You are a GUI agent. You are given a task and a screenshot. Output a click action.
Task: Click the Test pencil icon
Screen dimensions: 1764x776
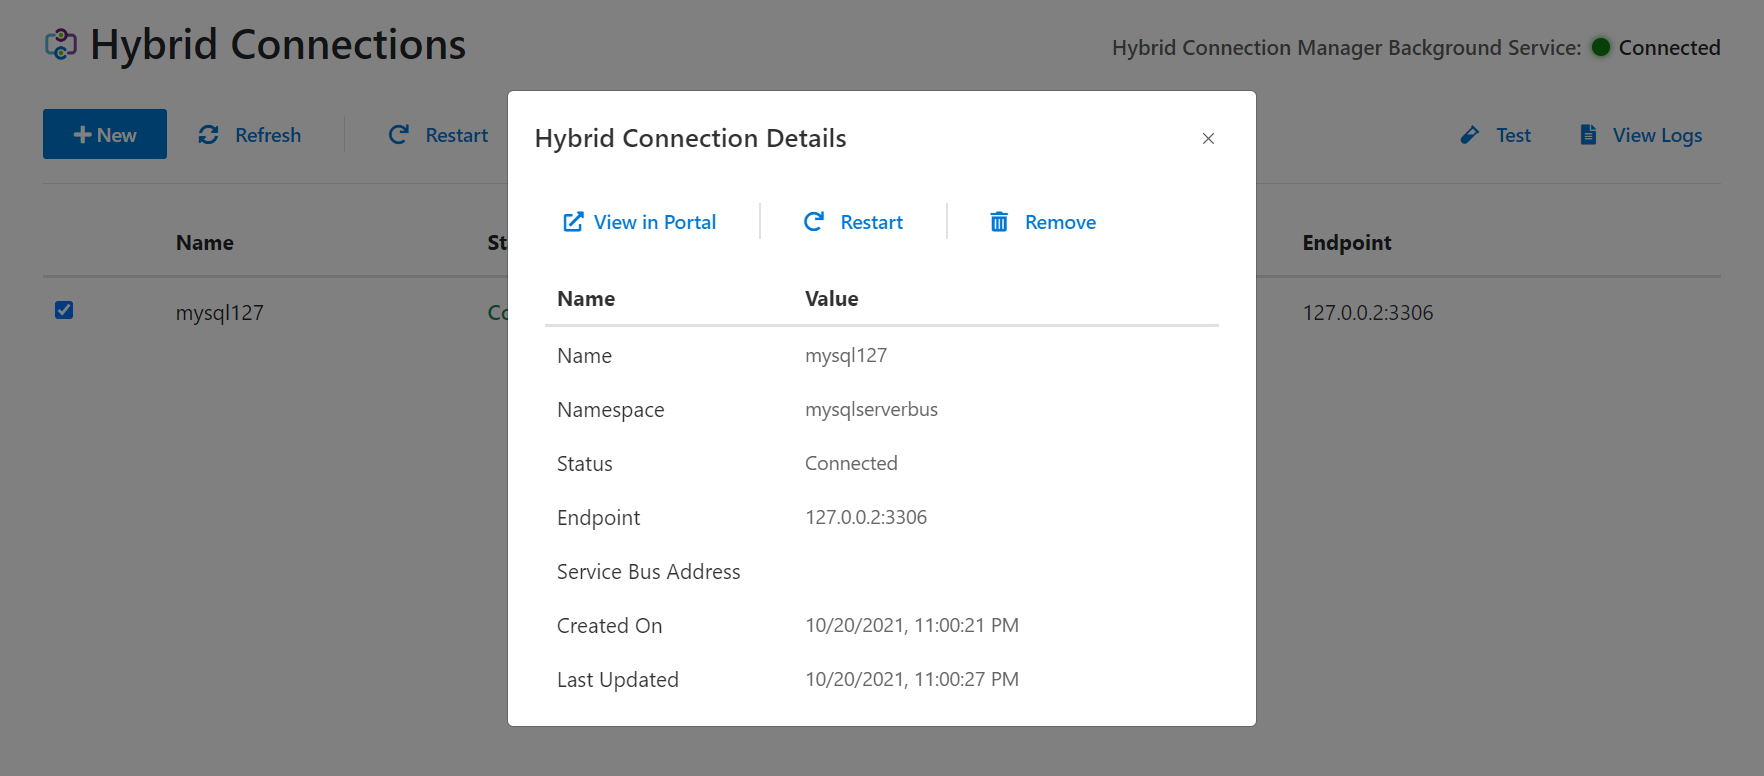point(1469,135)
